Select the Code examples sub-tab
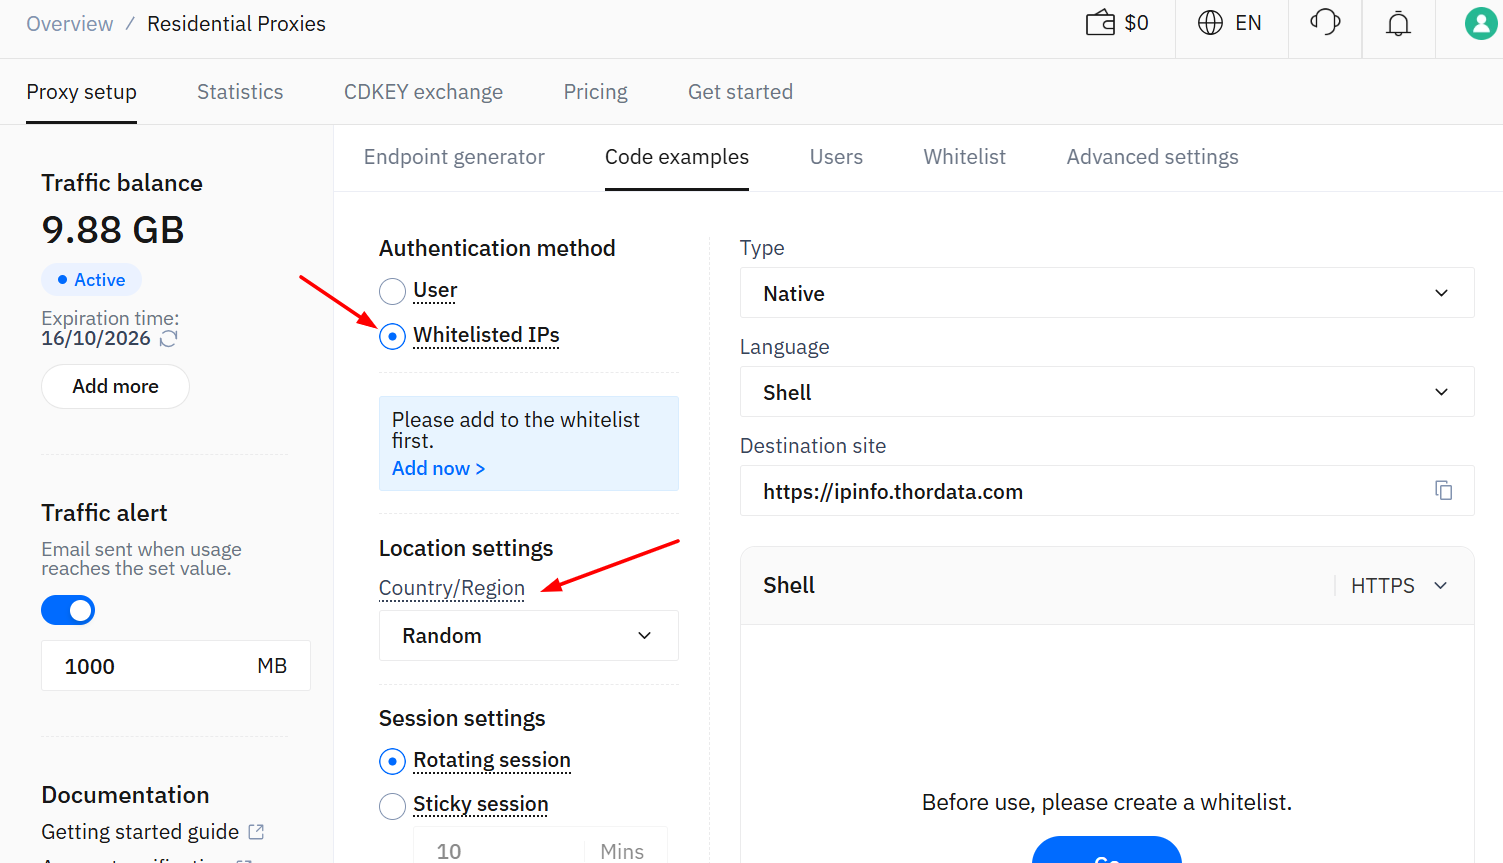1503x863 pixels. (x=677, y=157)
